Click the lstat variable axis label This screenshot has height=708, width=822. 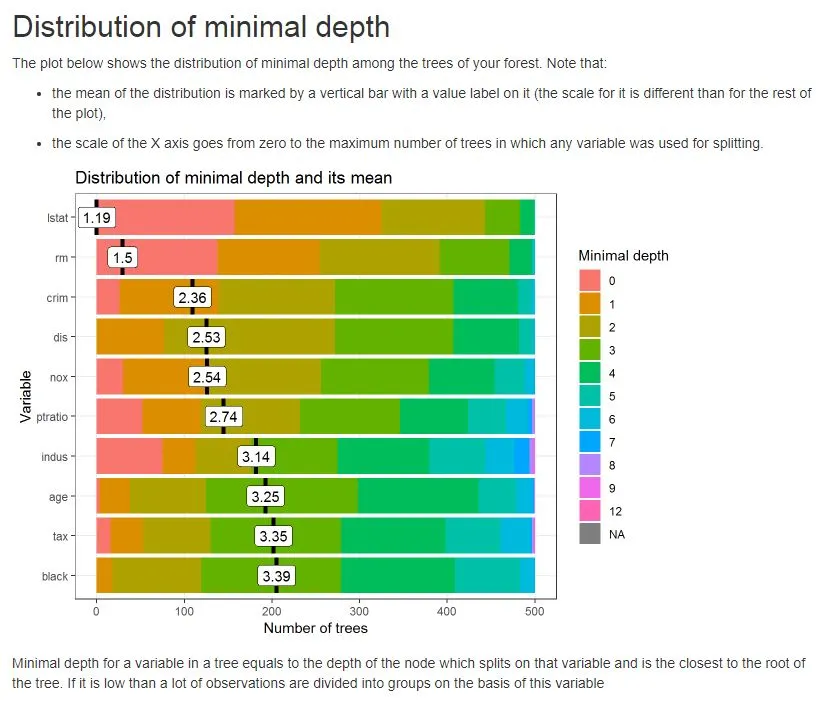[x=57, y=217]
